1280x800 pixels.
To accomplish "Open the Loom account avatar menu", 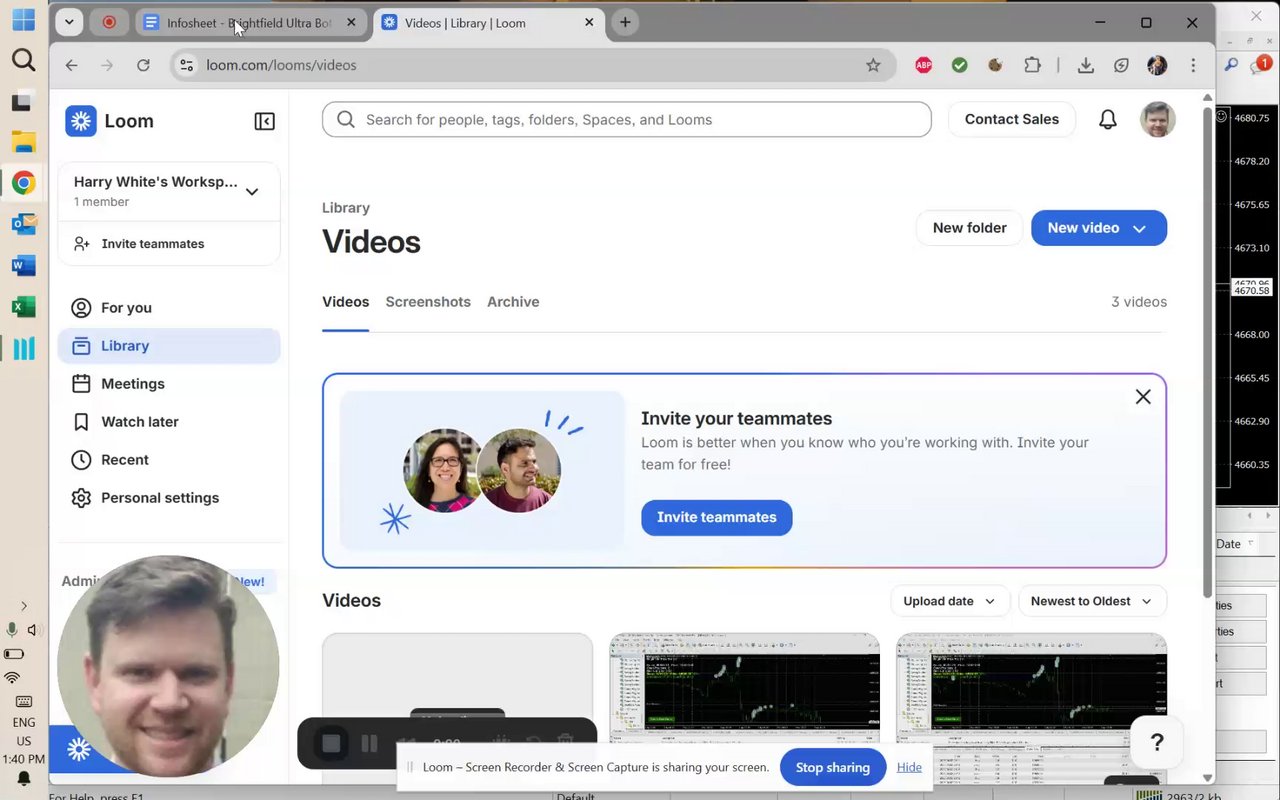I will tap(1158, 119).
